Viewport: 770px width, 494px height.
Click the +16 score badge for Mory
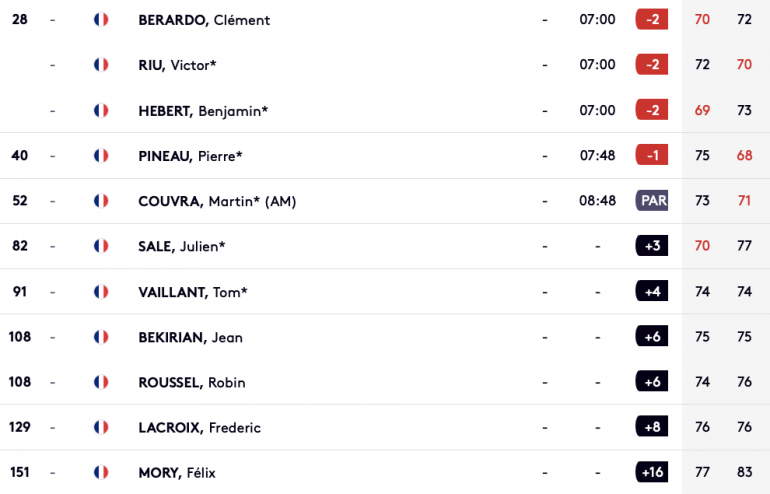click(652, 472)
